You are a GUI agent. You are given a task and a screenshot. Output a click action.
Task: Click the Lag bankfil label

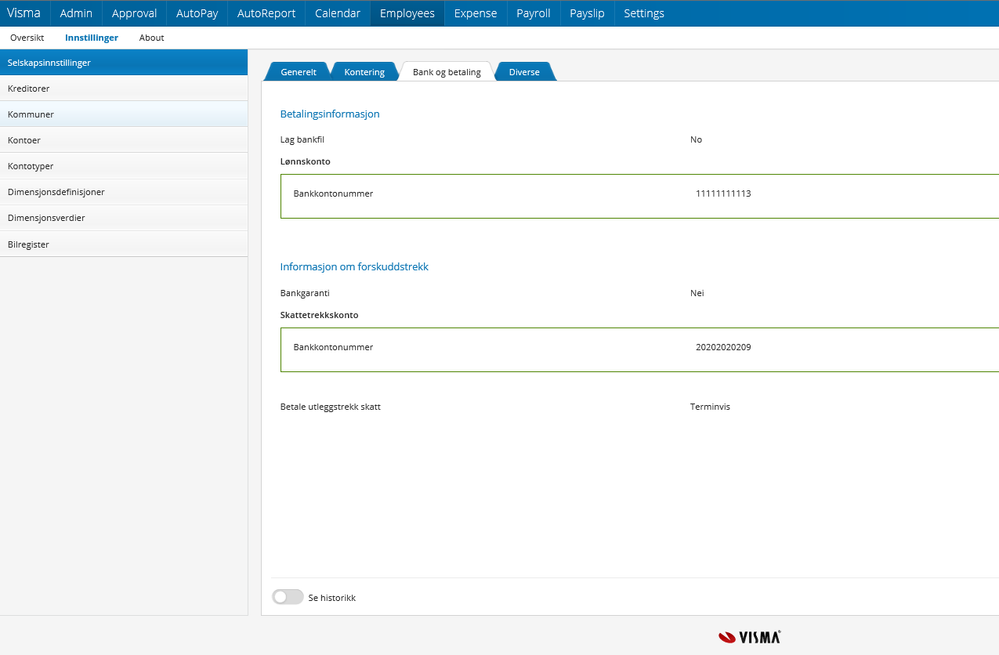302,140
